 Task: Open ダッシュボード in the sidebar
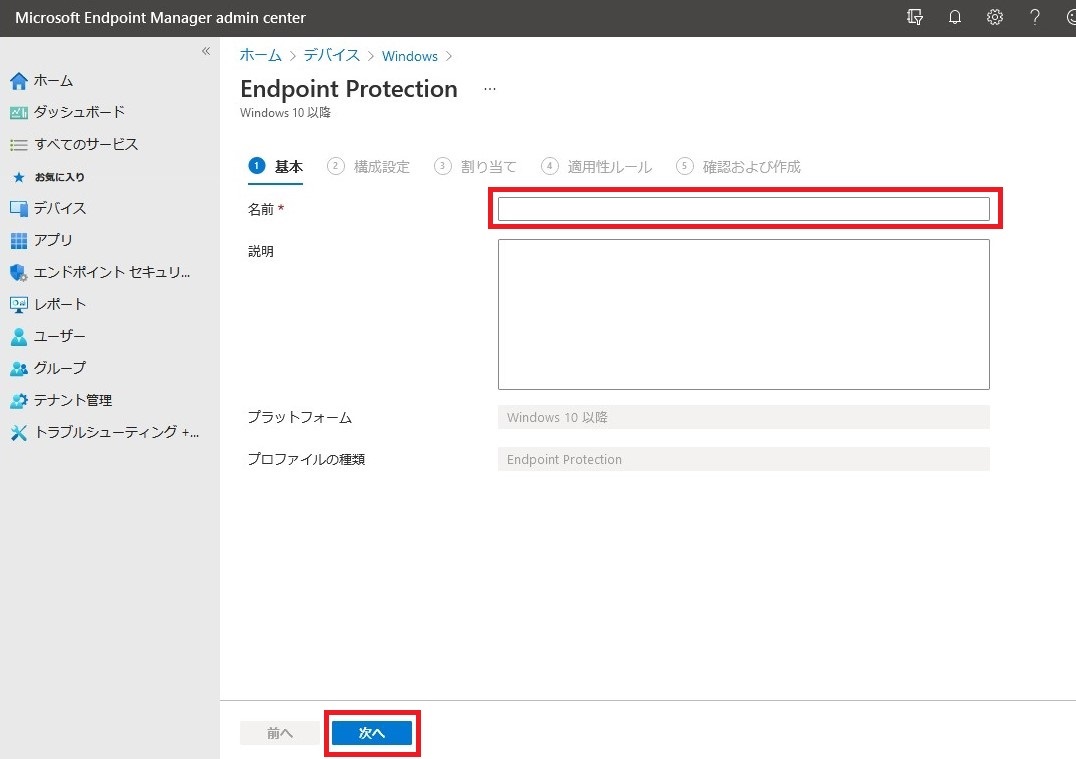(80, 113)
